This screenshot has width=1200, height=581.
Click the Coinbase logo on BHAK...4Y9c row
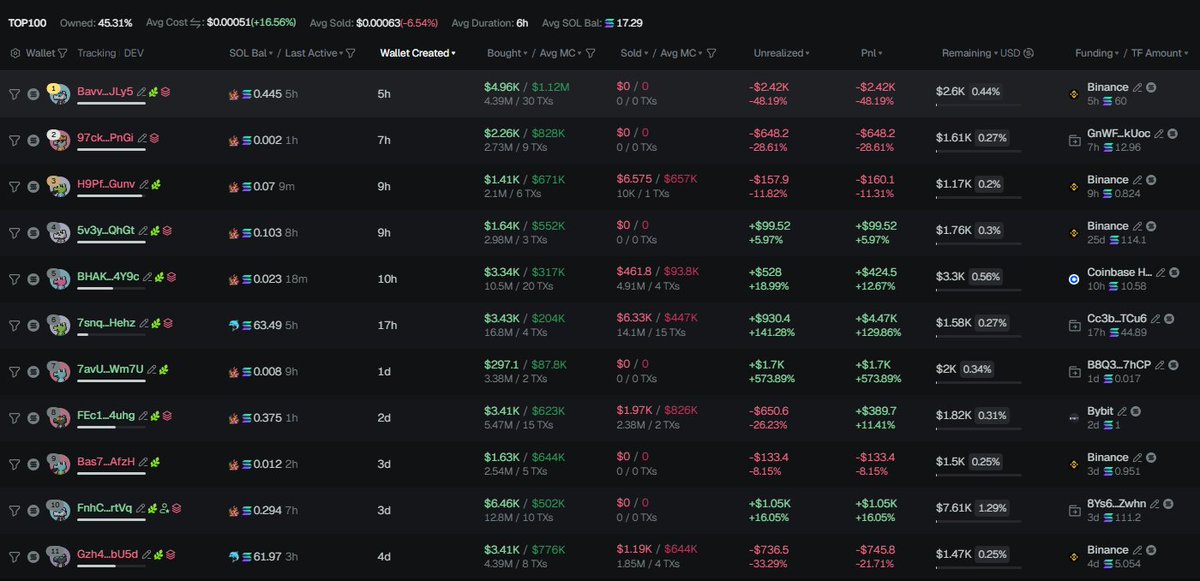coord(1074,279)
